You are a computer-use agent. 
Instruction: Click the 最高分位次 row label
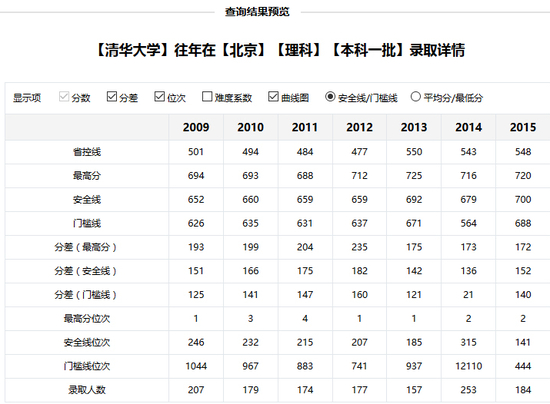click(x=87, y=319)
